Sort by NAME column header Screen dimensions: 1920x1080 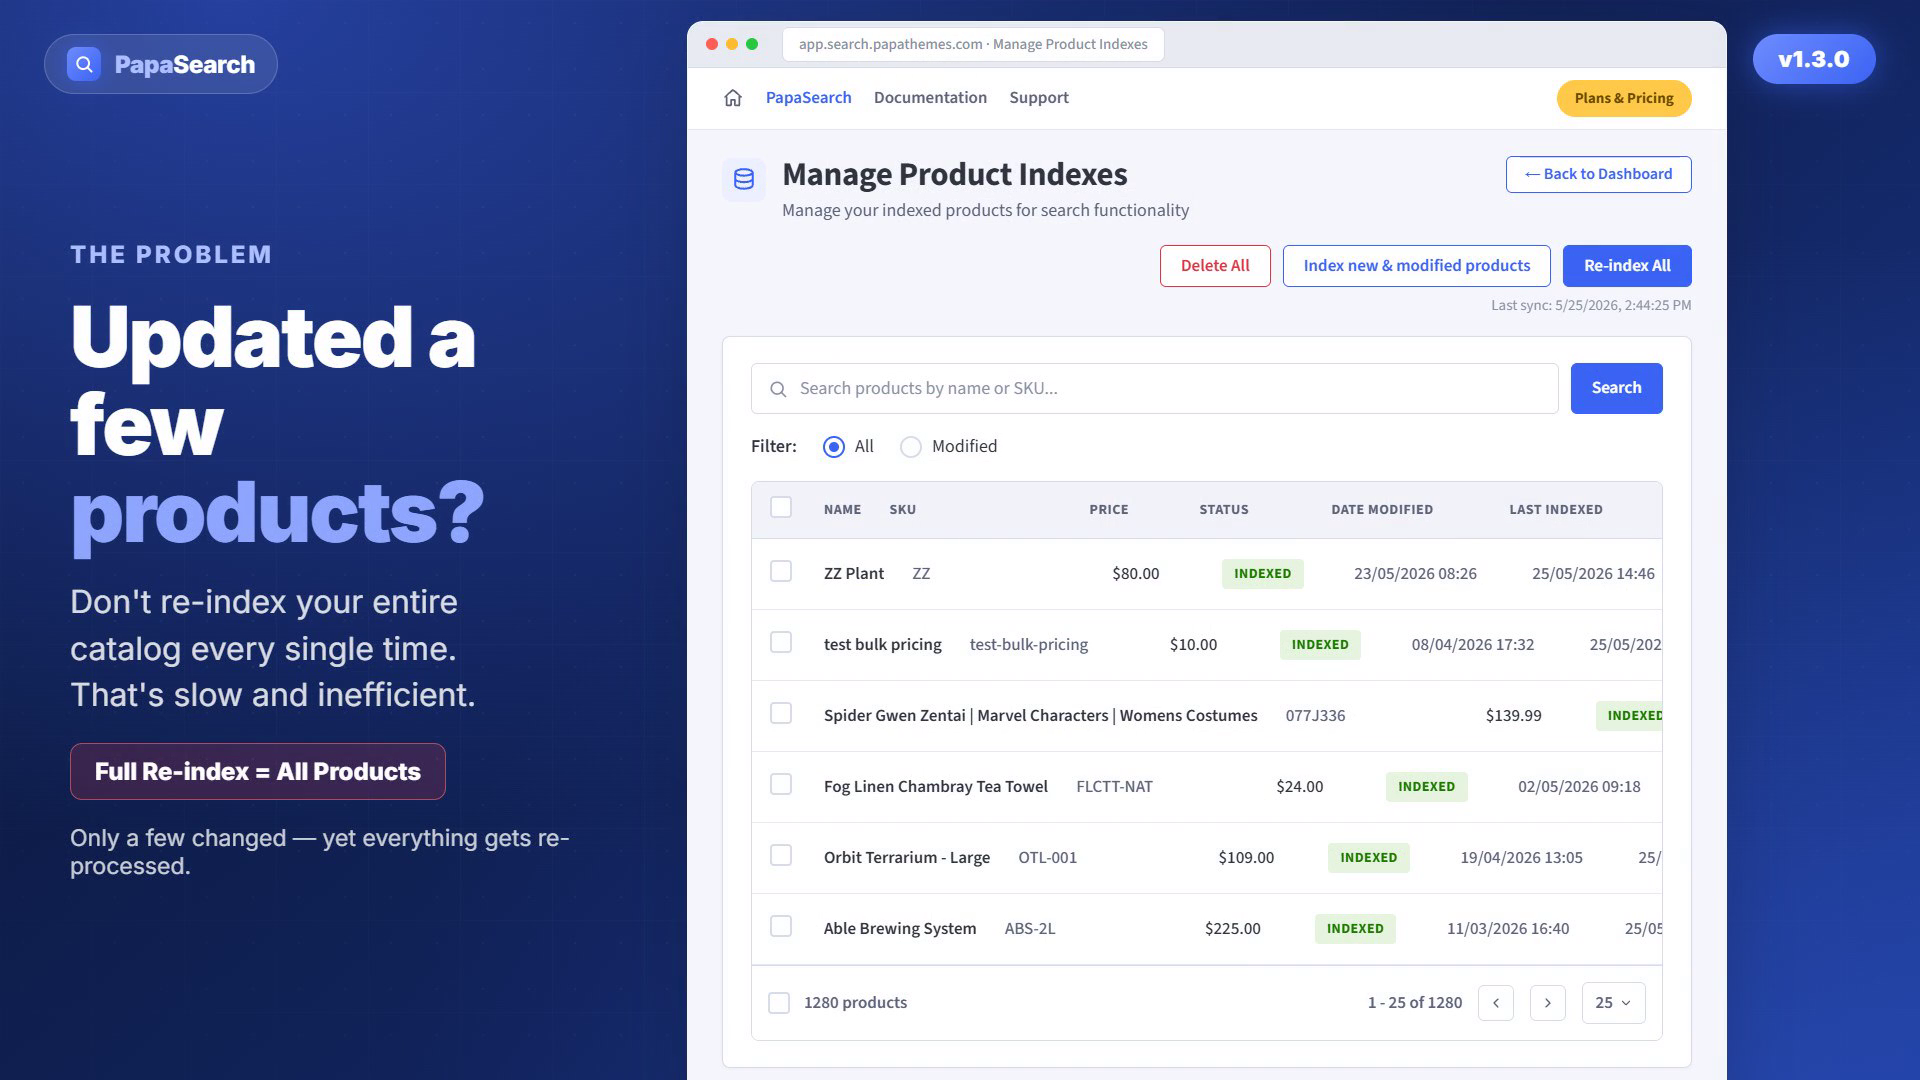(x=842, y=510)
